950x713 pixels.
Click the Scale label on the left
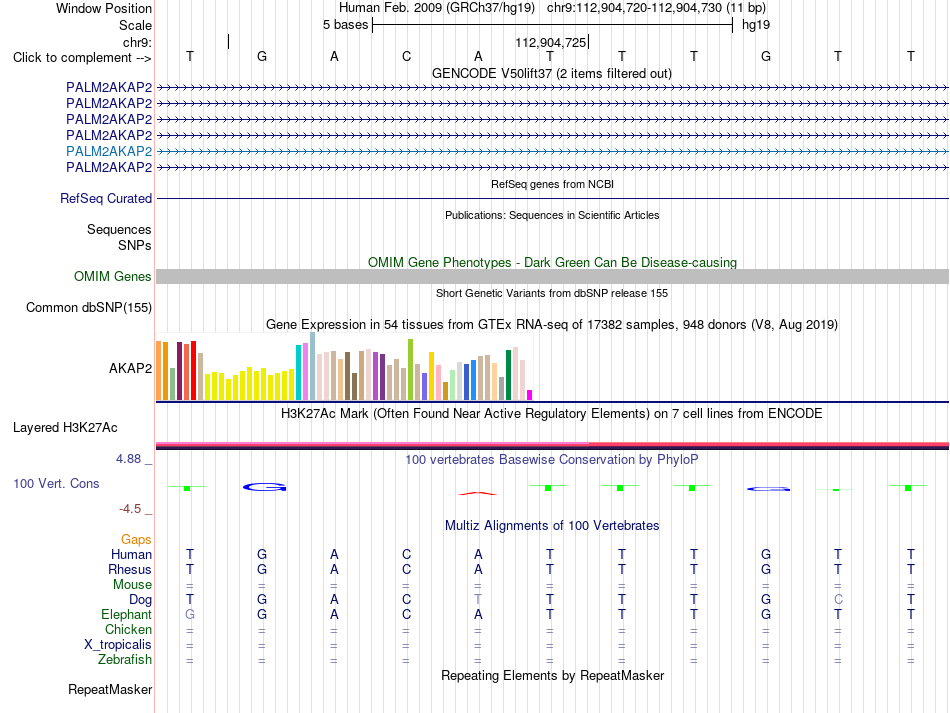(x=135, y=25)
